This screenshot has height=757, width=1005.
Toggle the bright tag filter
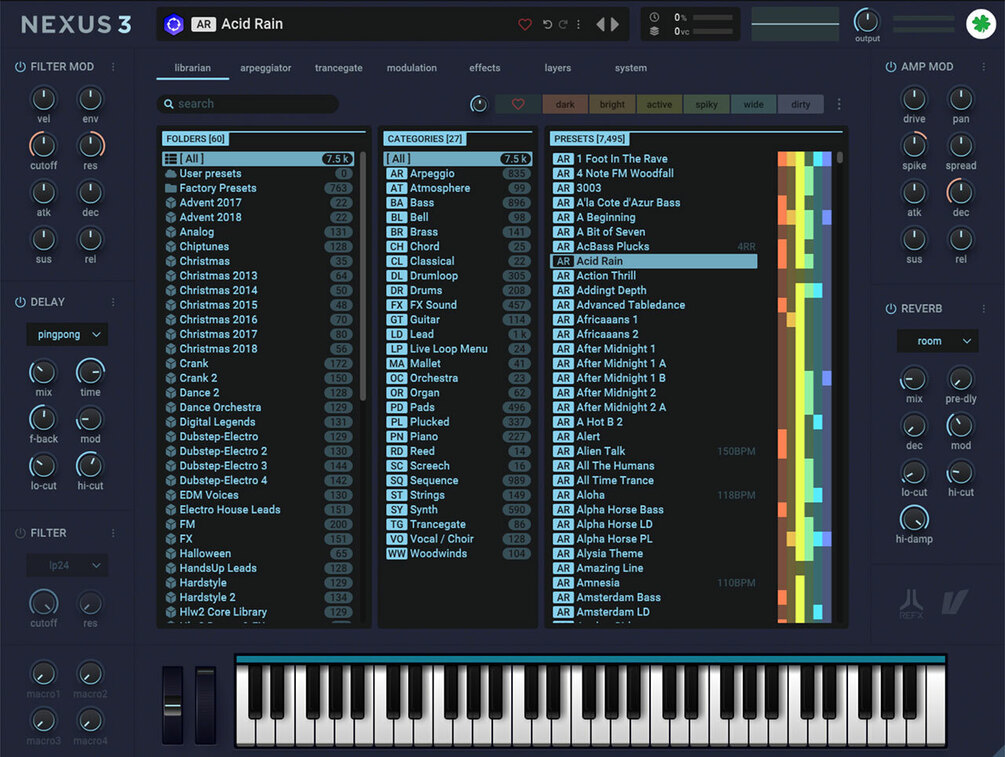(612, 104)
